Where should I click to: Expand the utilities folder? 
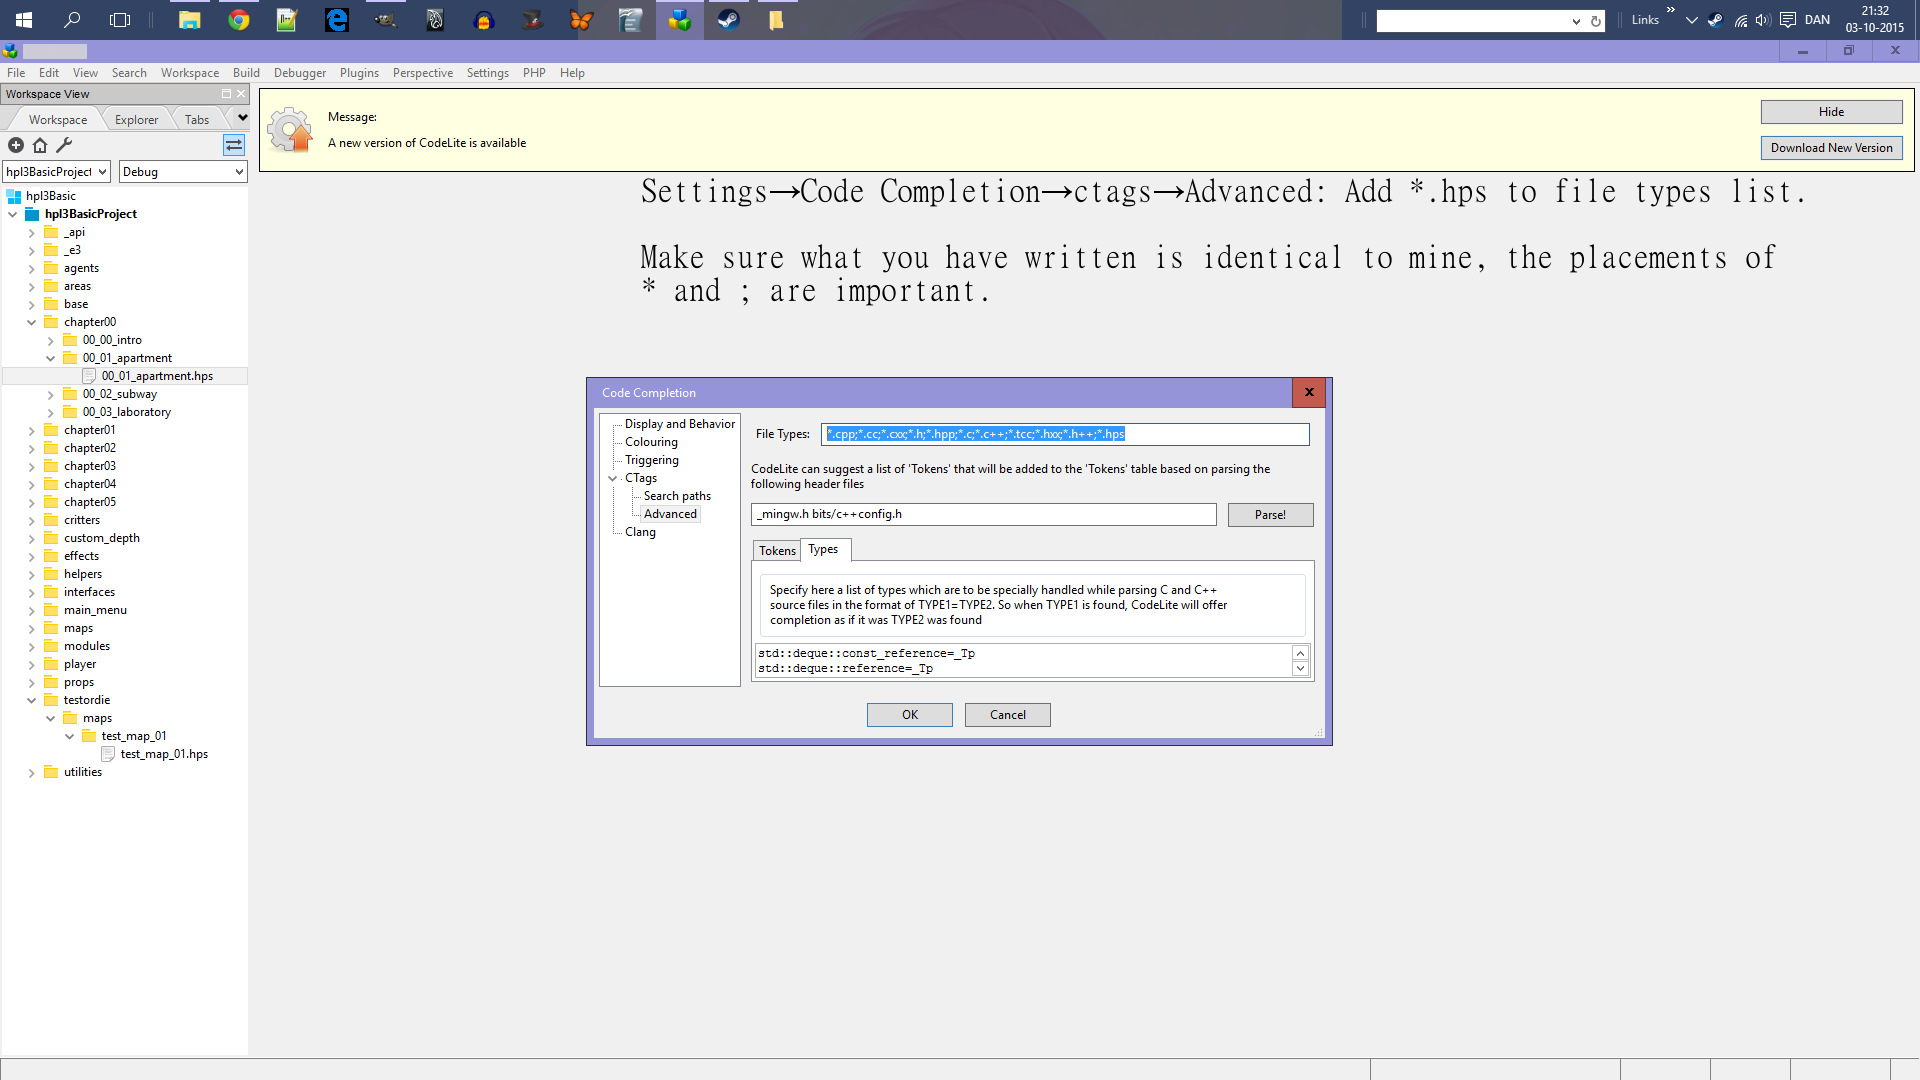point(31,772)
